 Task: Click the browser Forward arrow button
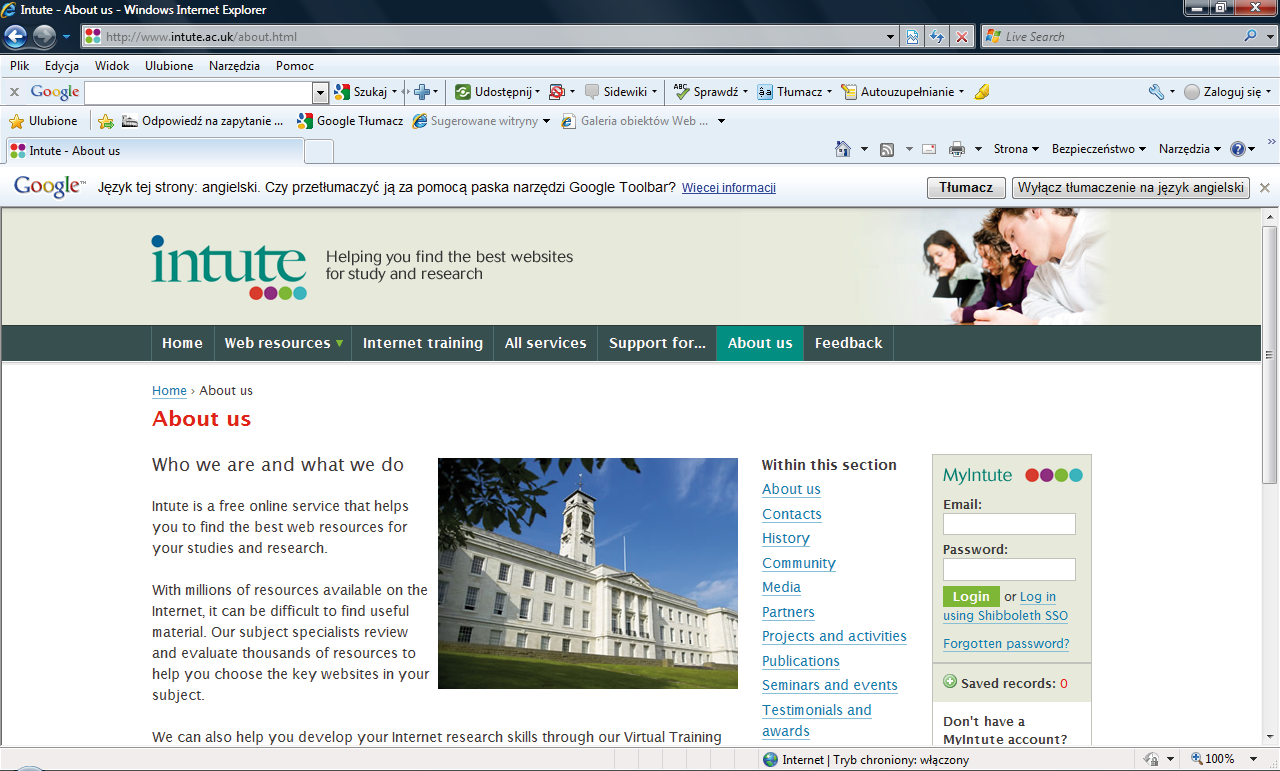pyautogui.click(x=44, y=37)
